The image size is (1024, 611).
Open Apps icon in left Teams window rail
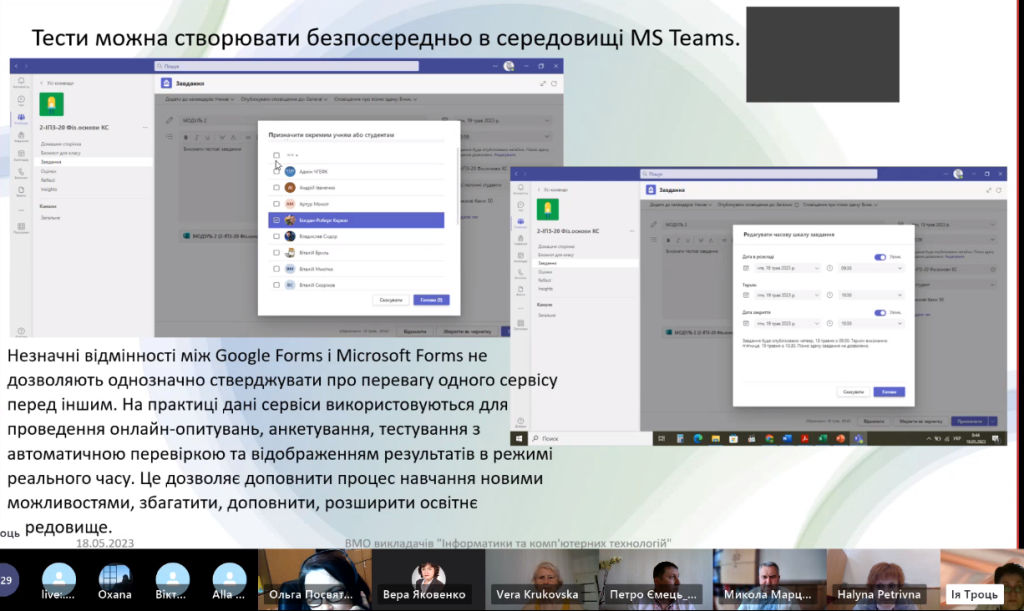click(x=21, y=227)
